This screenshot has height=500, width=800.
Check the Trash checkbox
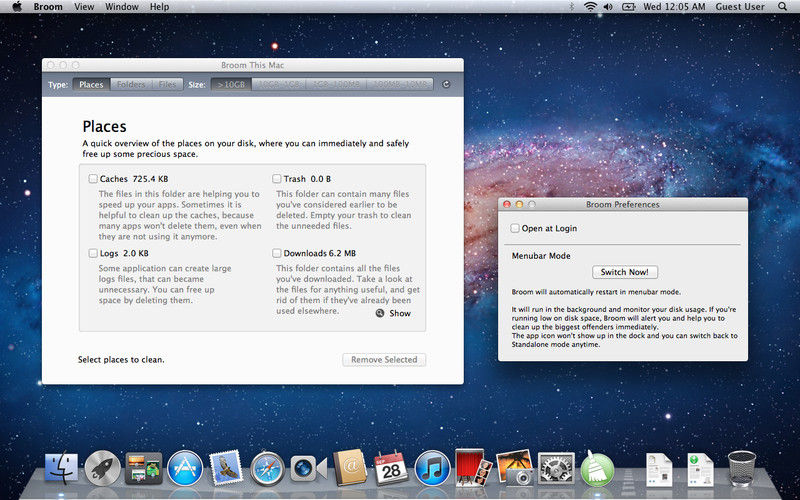(x=277, y=179)
